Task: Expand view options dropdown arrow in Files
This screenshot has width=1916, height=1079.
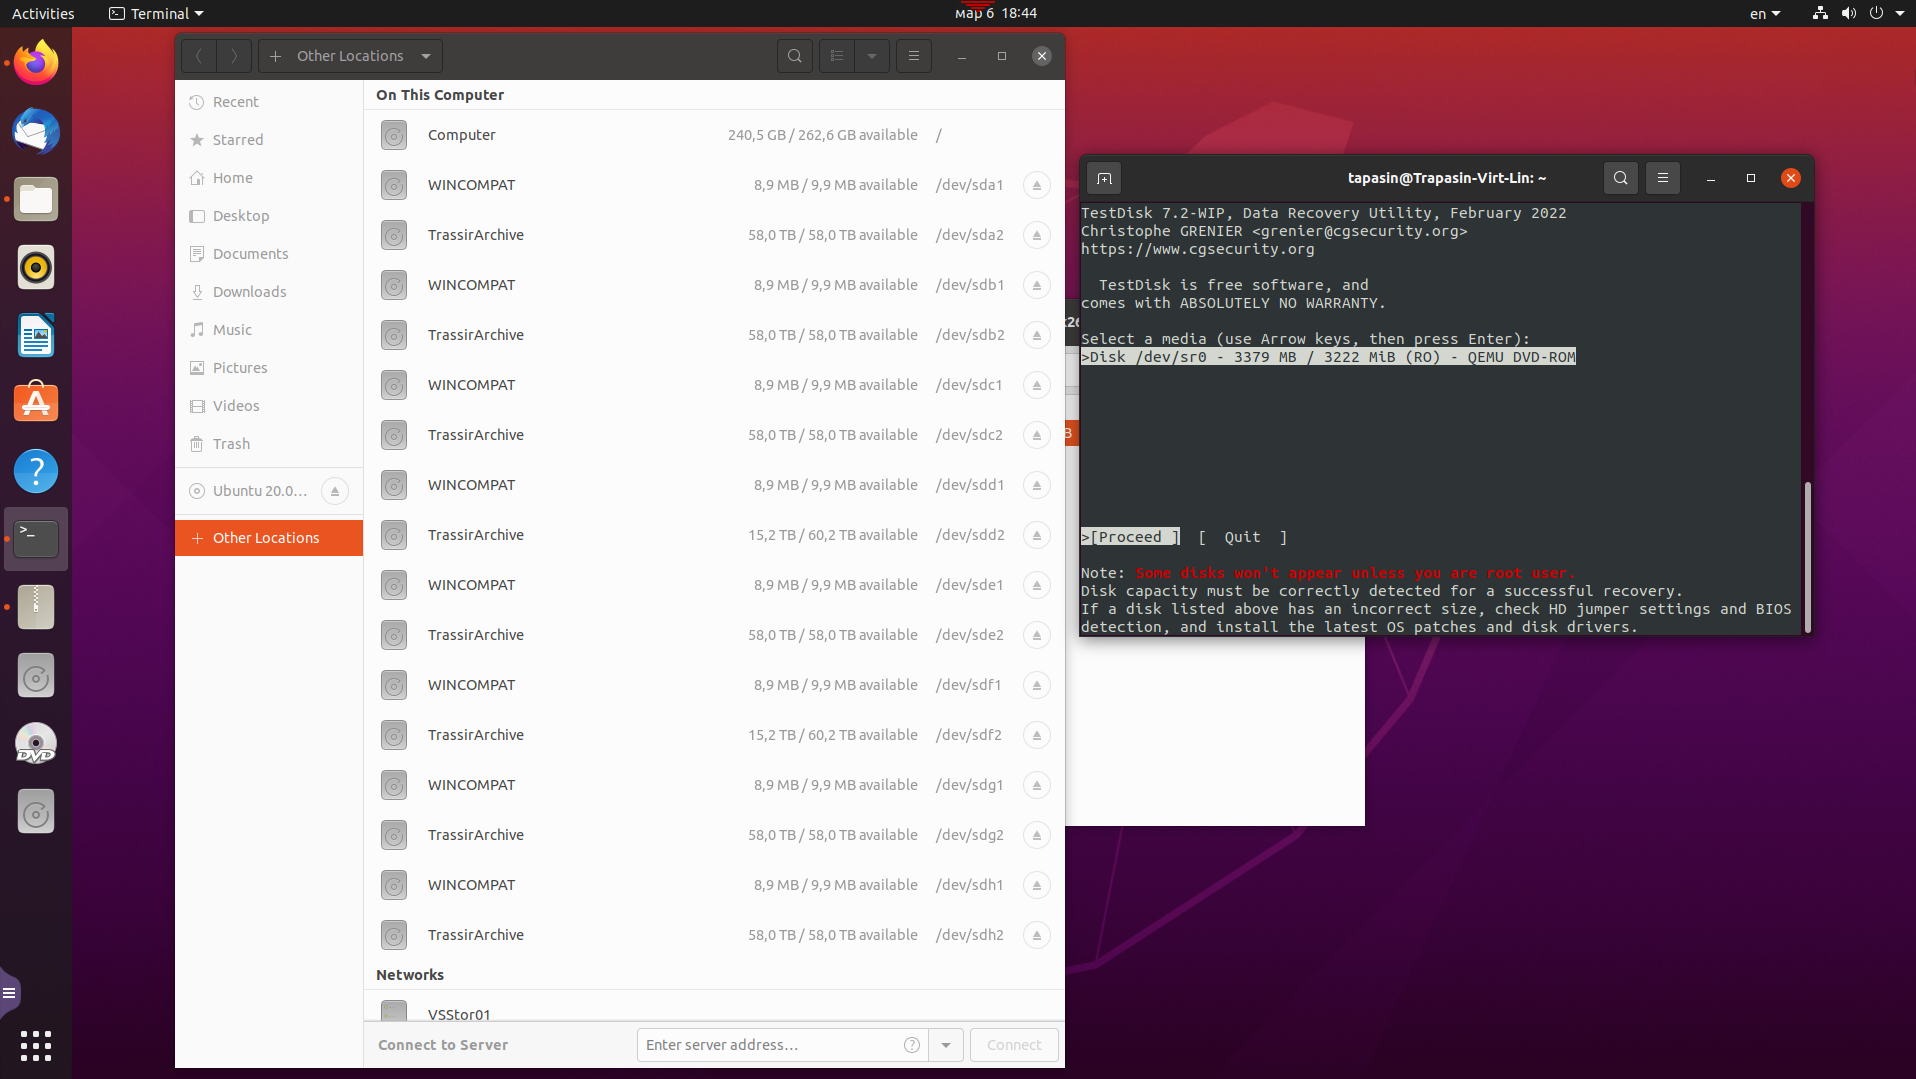Action: pyautogui.click(x=872, y=56)
